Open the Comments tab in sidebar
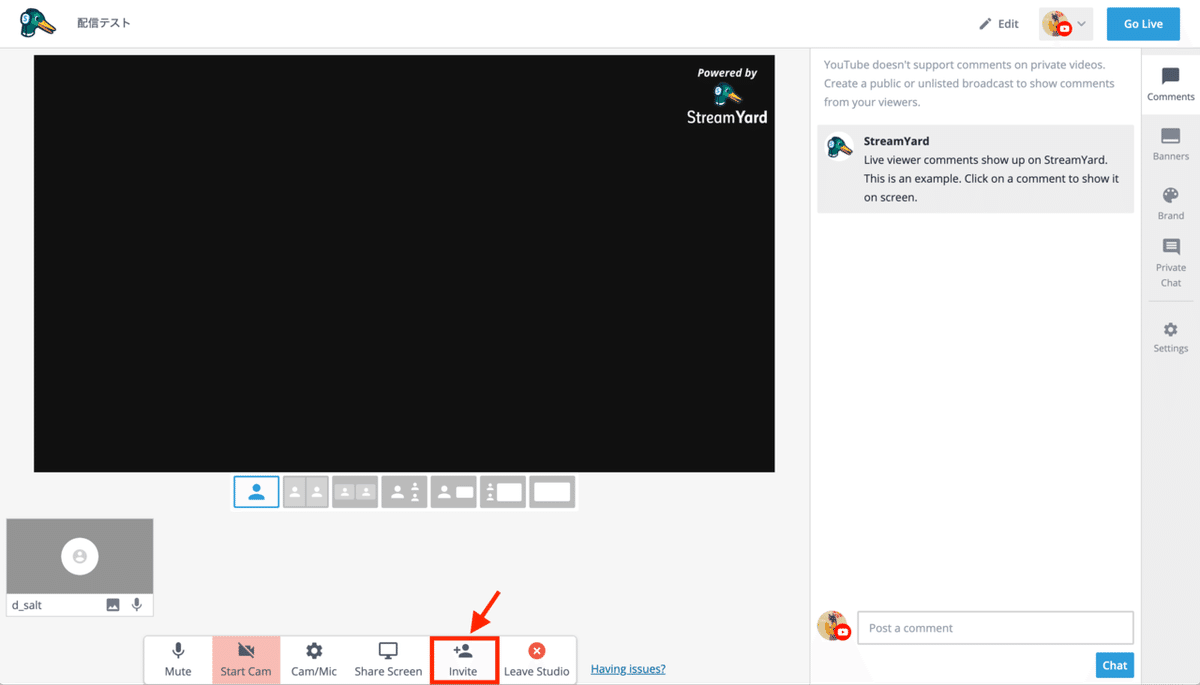The width and height of the screenshot is (1200, 685). click(1171, 85)
